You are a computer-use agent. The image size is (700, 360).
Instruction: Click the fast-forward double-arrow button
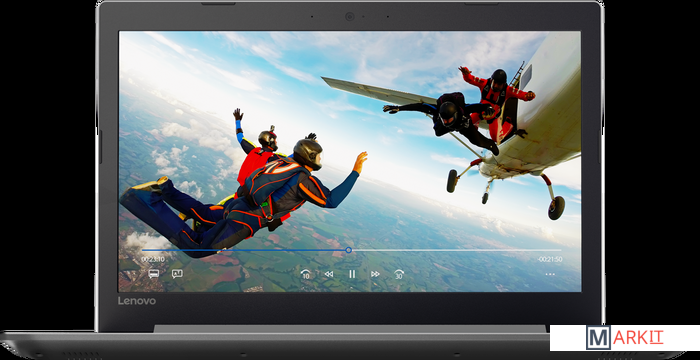pyautogui.click(x=375, y=274)
